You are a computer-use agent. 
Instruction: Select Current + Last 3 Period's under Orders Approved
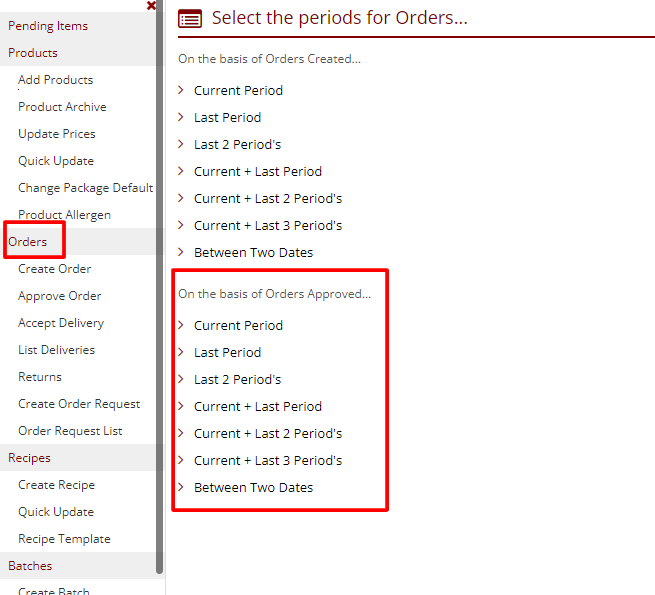click(268, 460)
